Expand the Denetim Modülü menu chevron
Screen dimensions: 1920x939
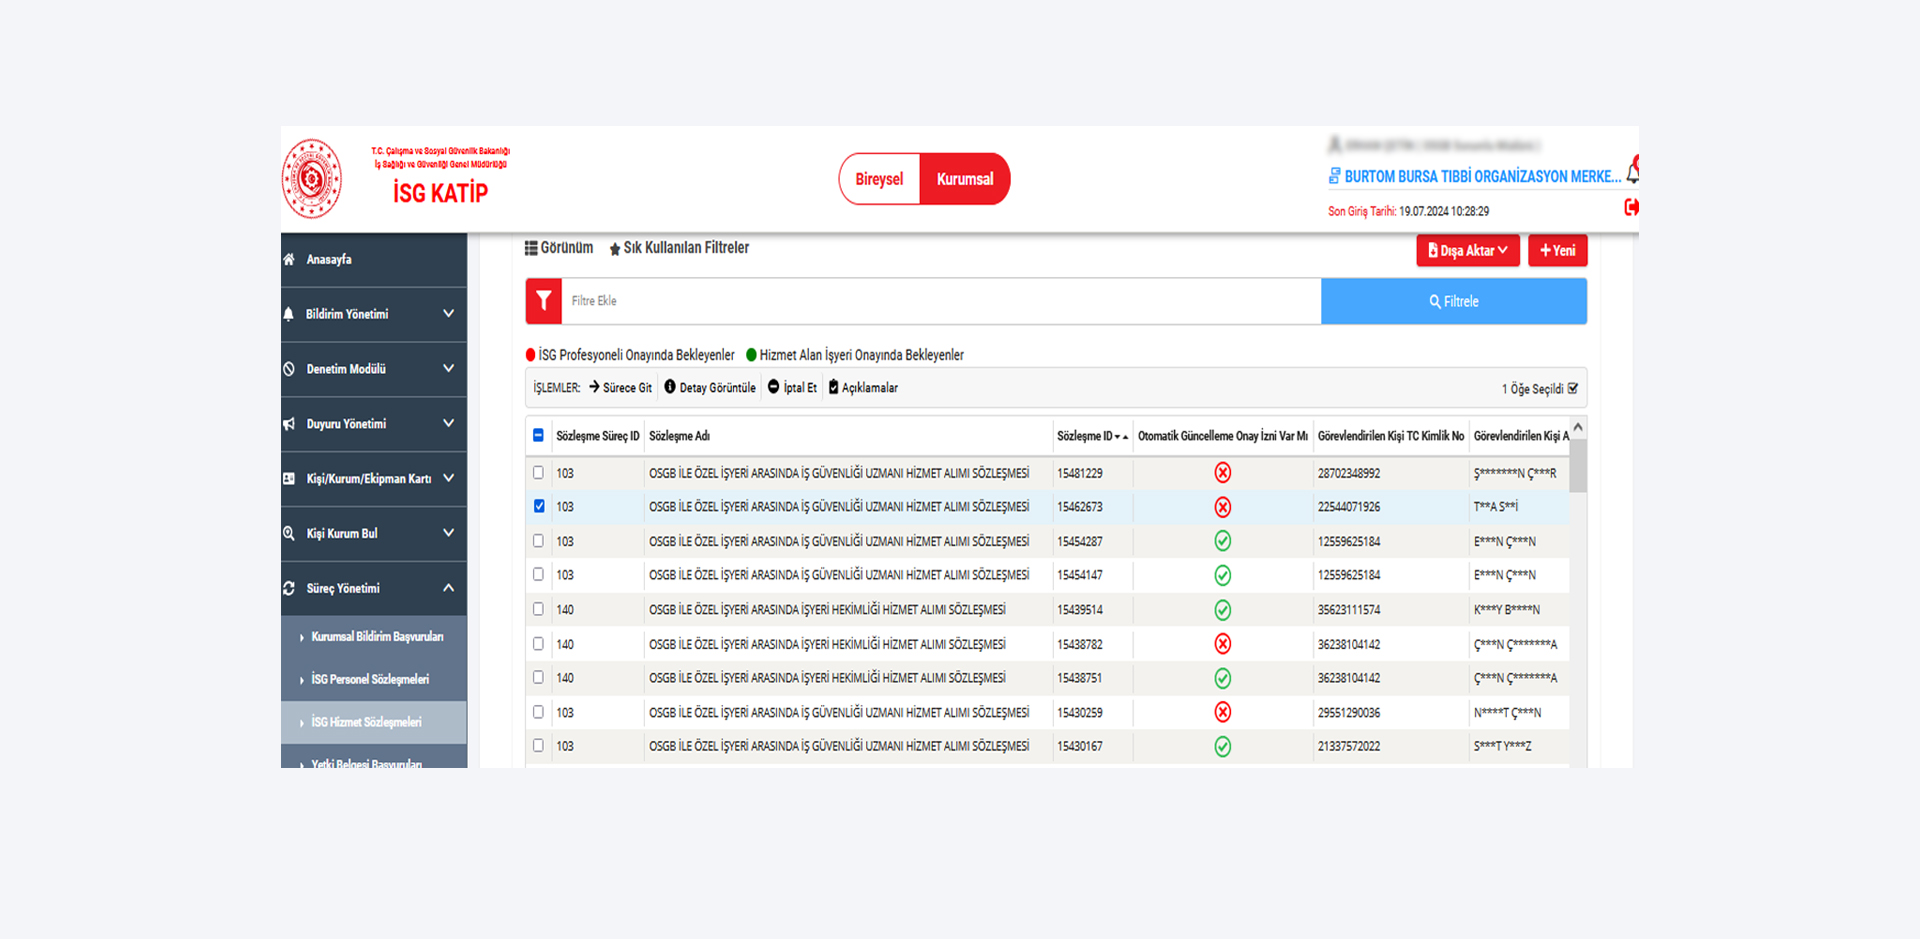(448, 369)
